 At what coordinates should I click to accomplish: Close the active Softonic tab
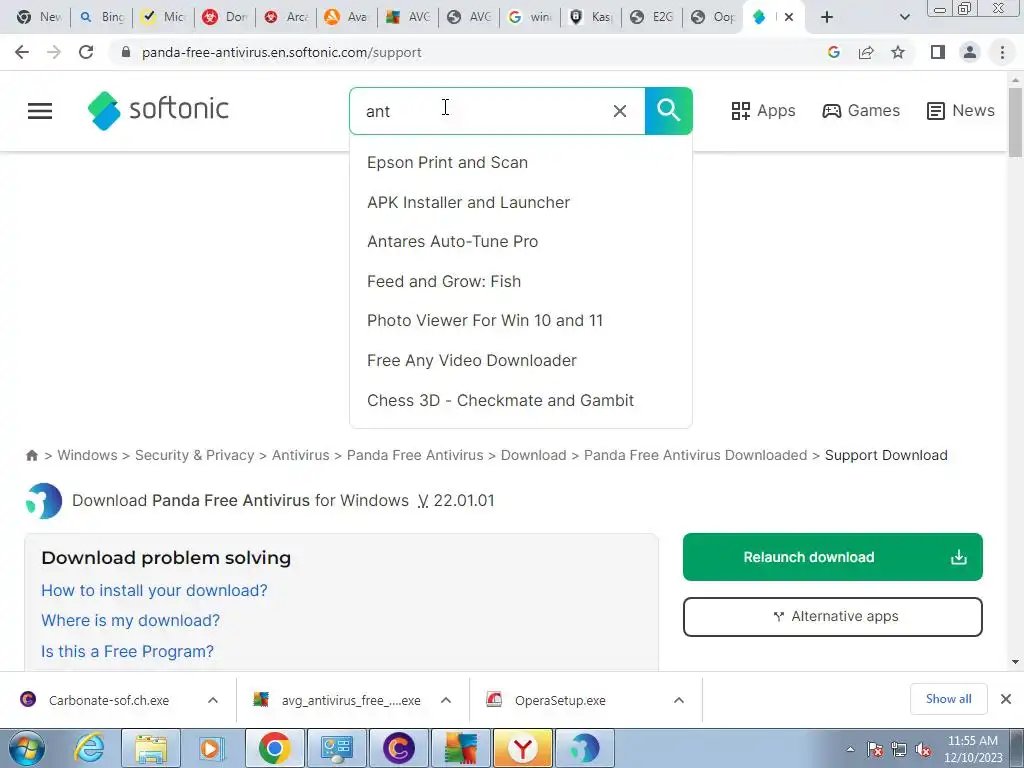(x=789, y=17)
